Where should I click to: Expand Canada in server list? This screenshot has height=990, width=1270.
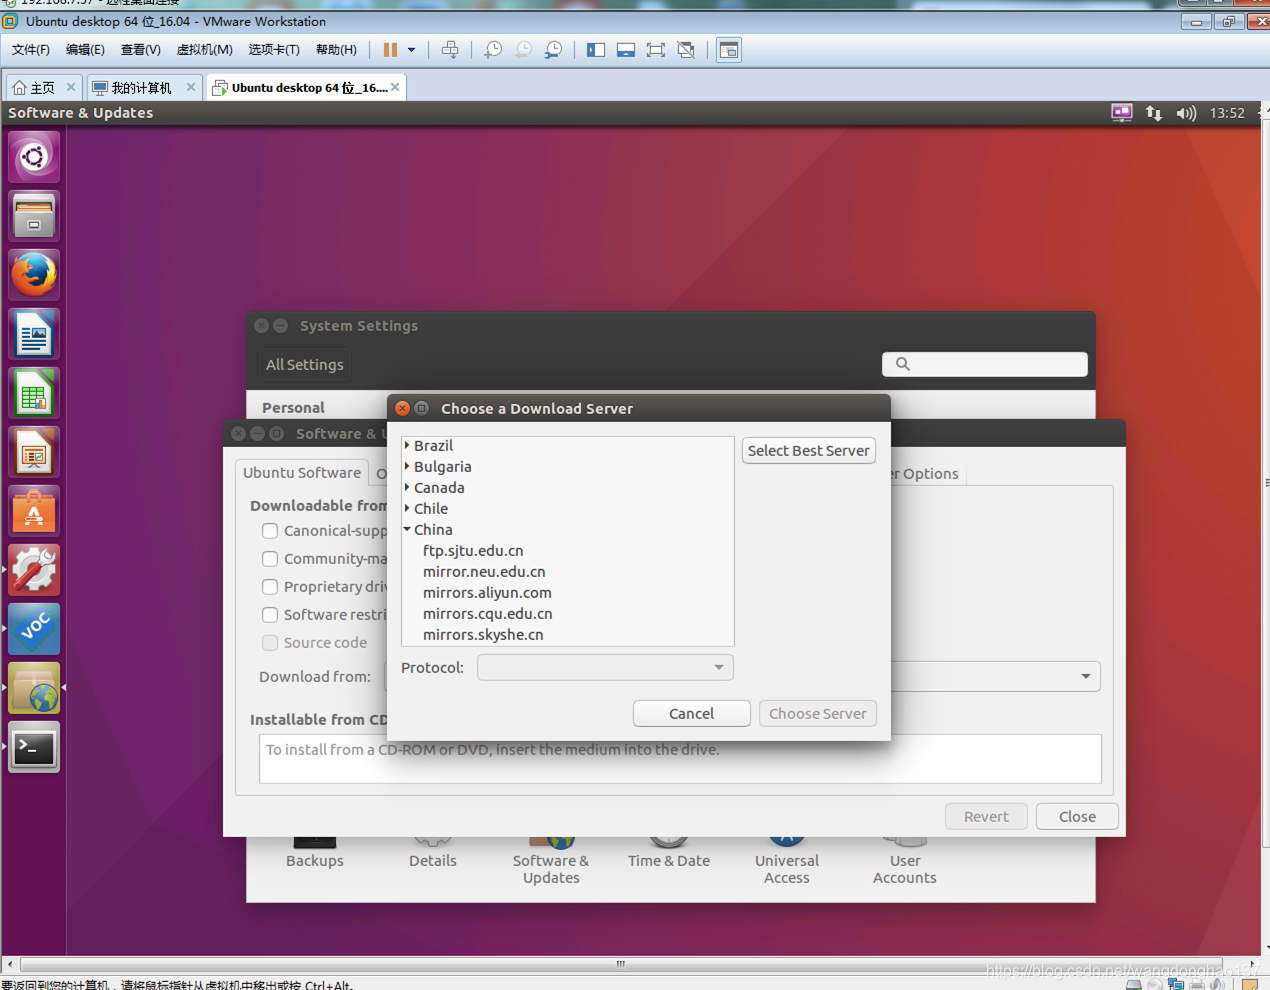pos(407,487)
